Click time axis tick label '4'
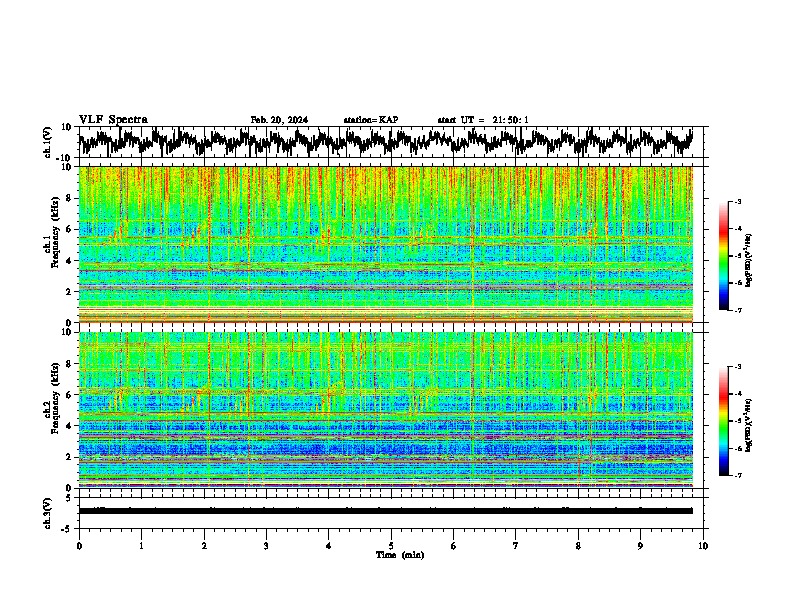This screenshot has height=612, width=792. coord(329,546)
